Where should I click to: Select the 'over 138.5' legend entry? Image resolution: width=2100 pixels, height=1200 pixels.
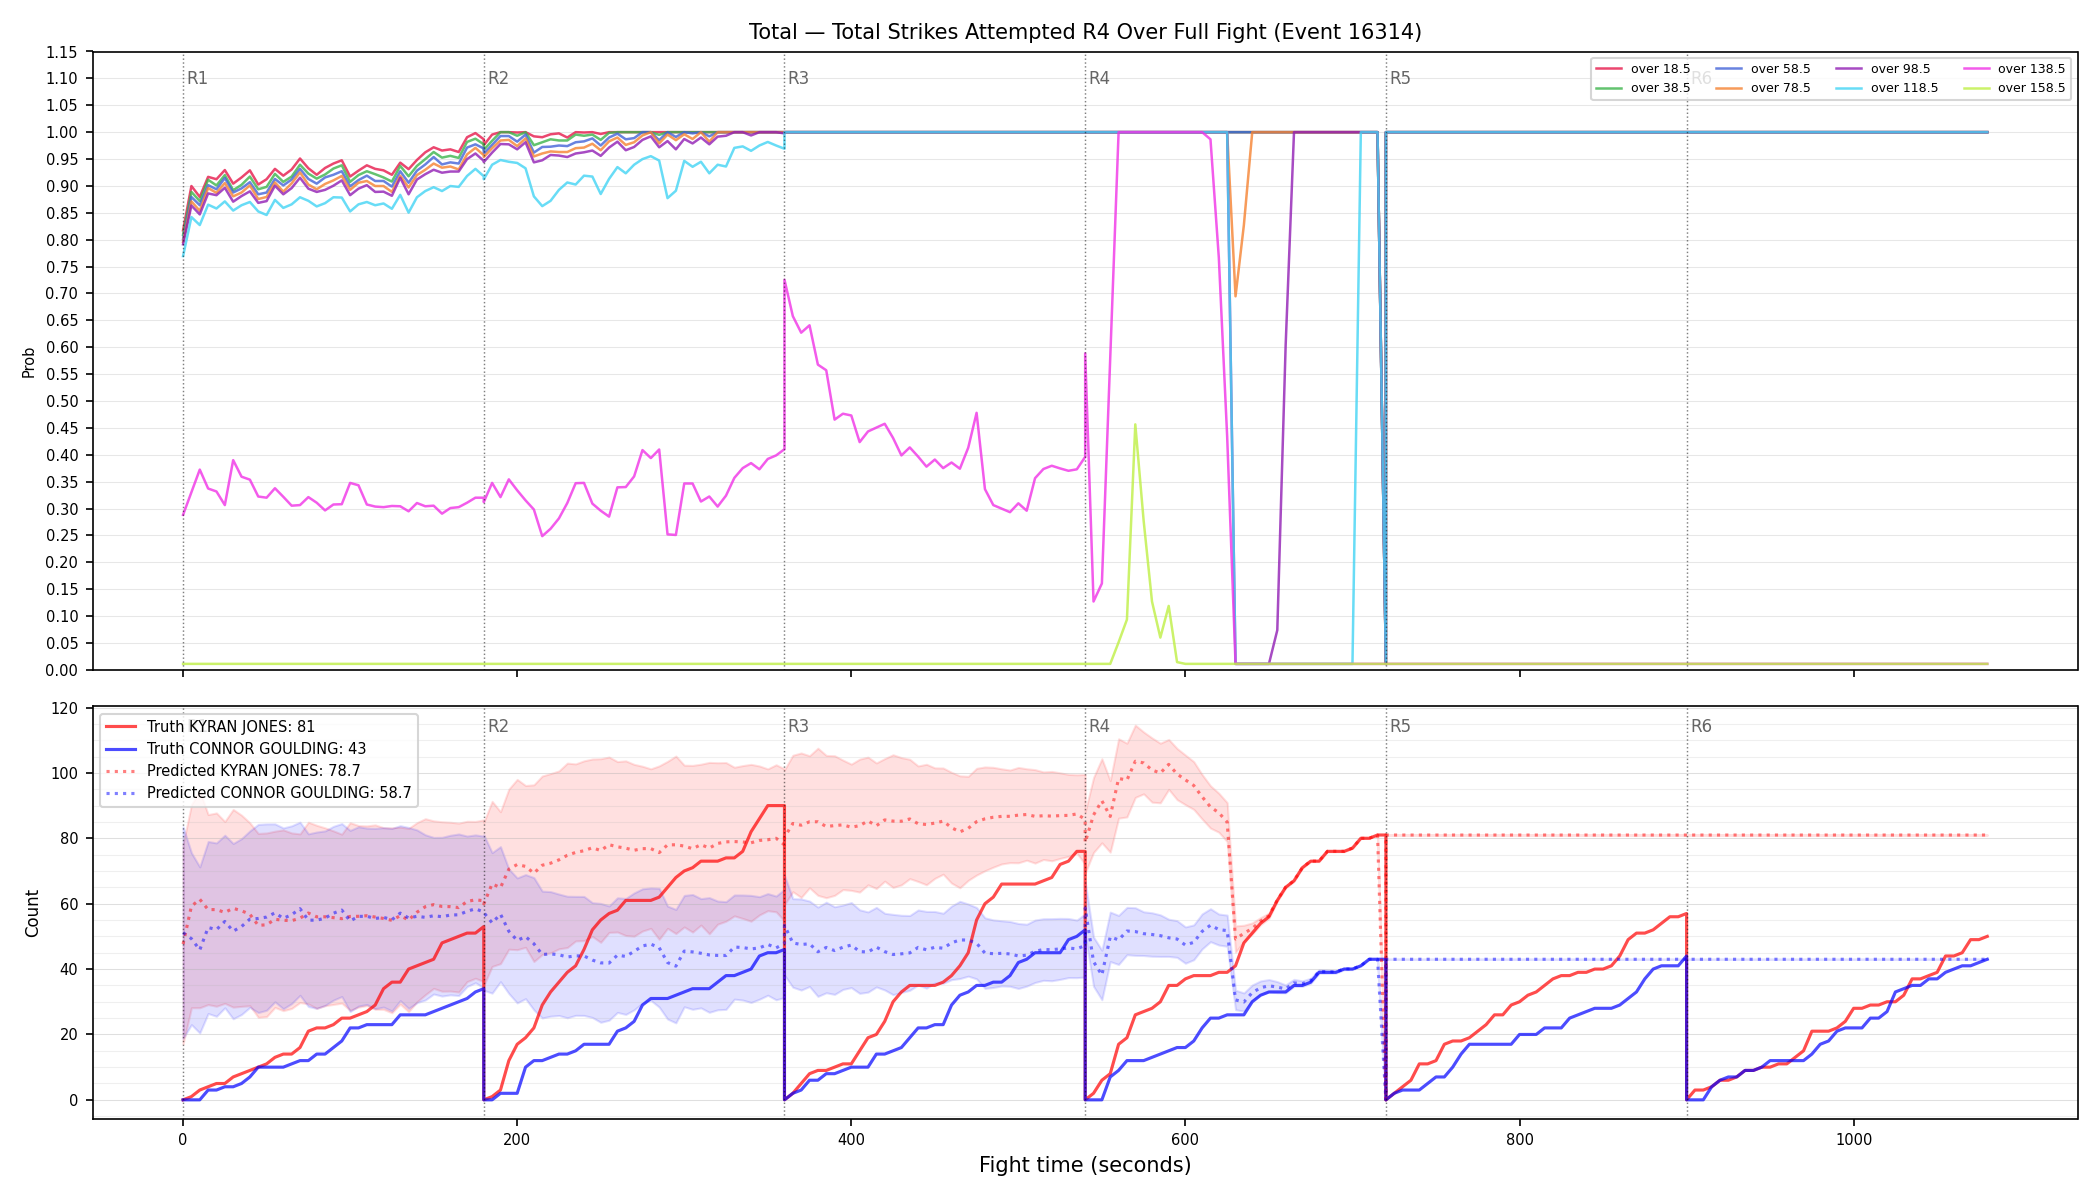pyautogui.click(x=2014, y=69)
